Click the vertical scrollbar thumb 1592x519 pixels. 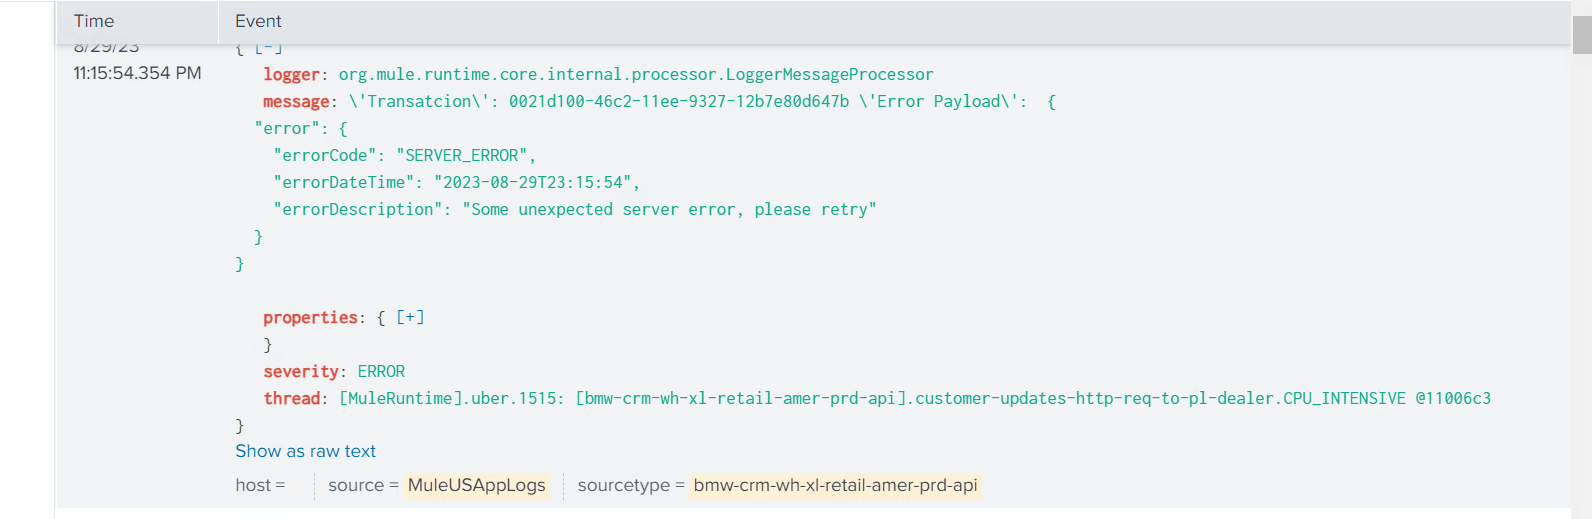(1581, 35)
